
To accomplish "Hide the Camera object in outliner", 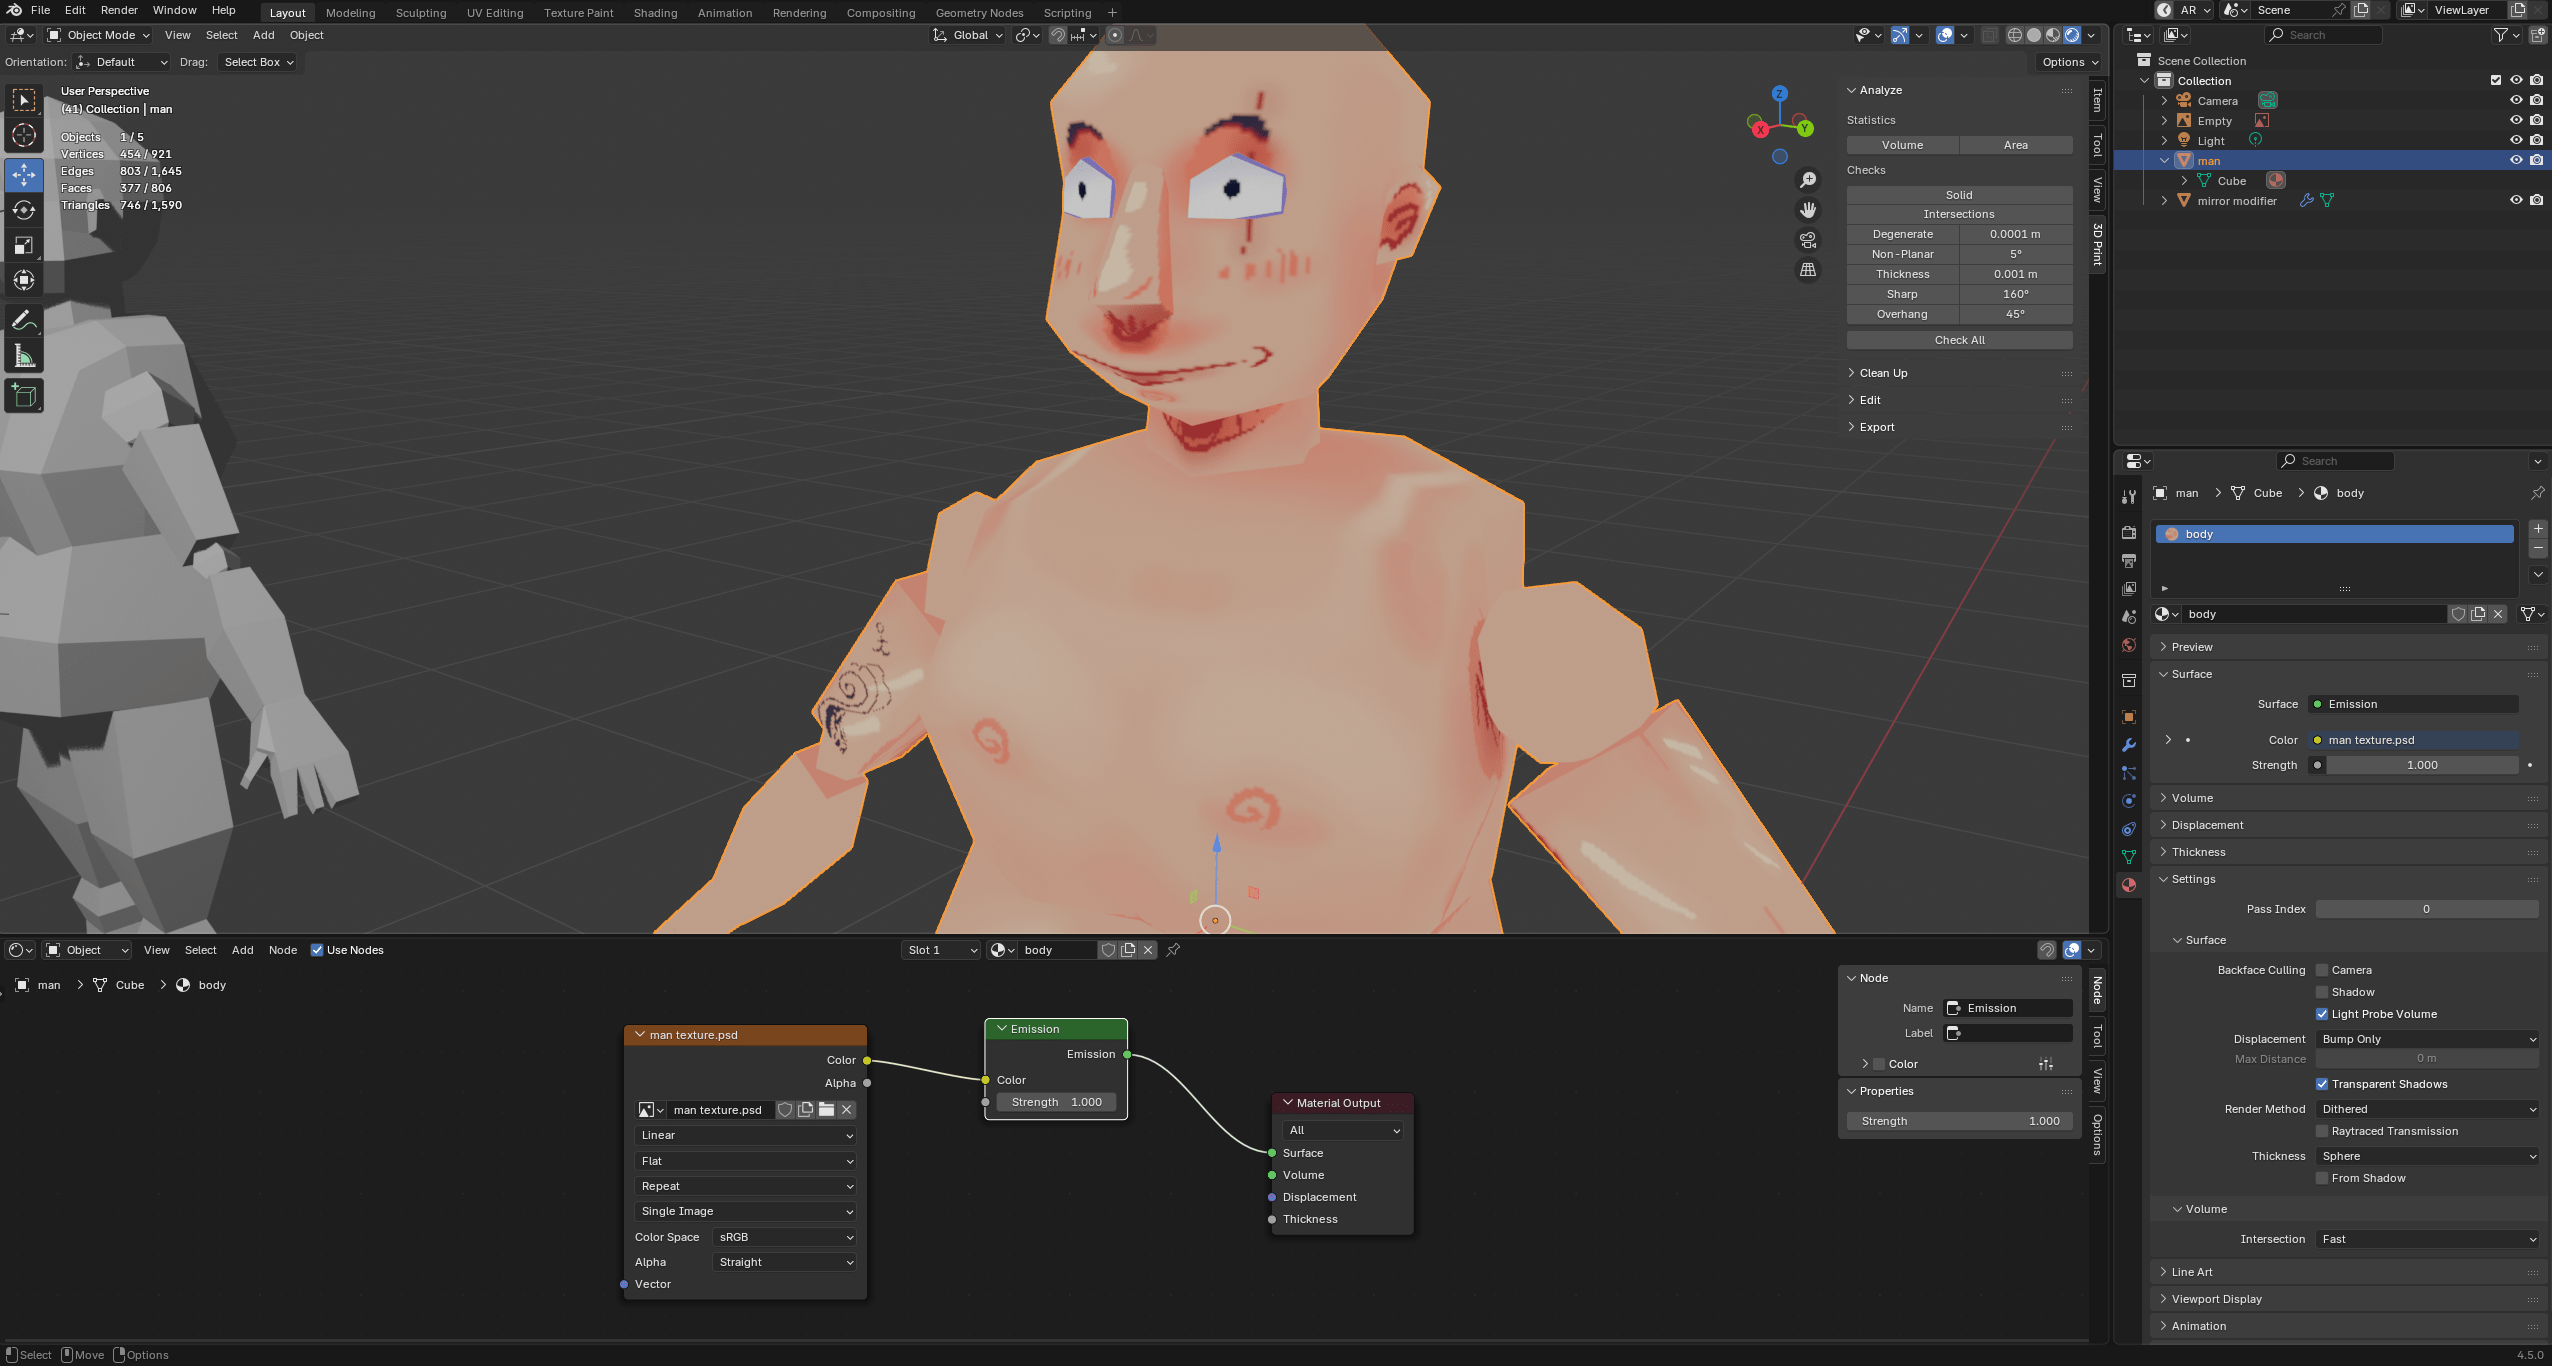I will point(2516,100).
